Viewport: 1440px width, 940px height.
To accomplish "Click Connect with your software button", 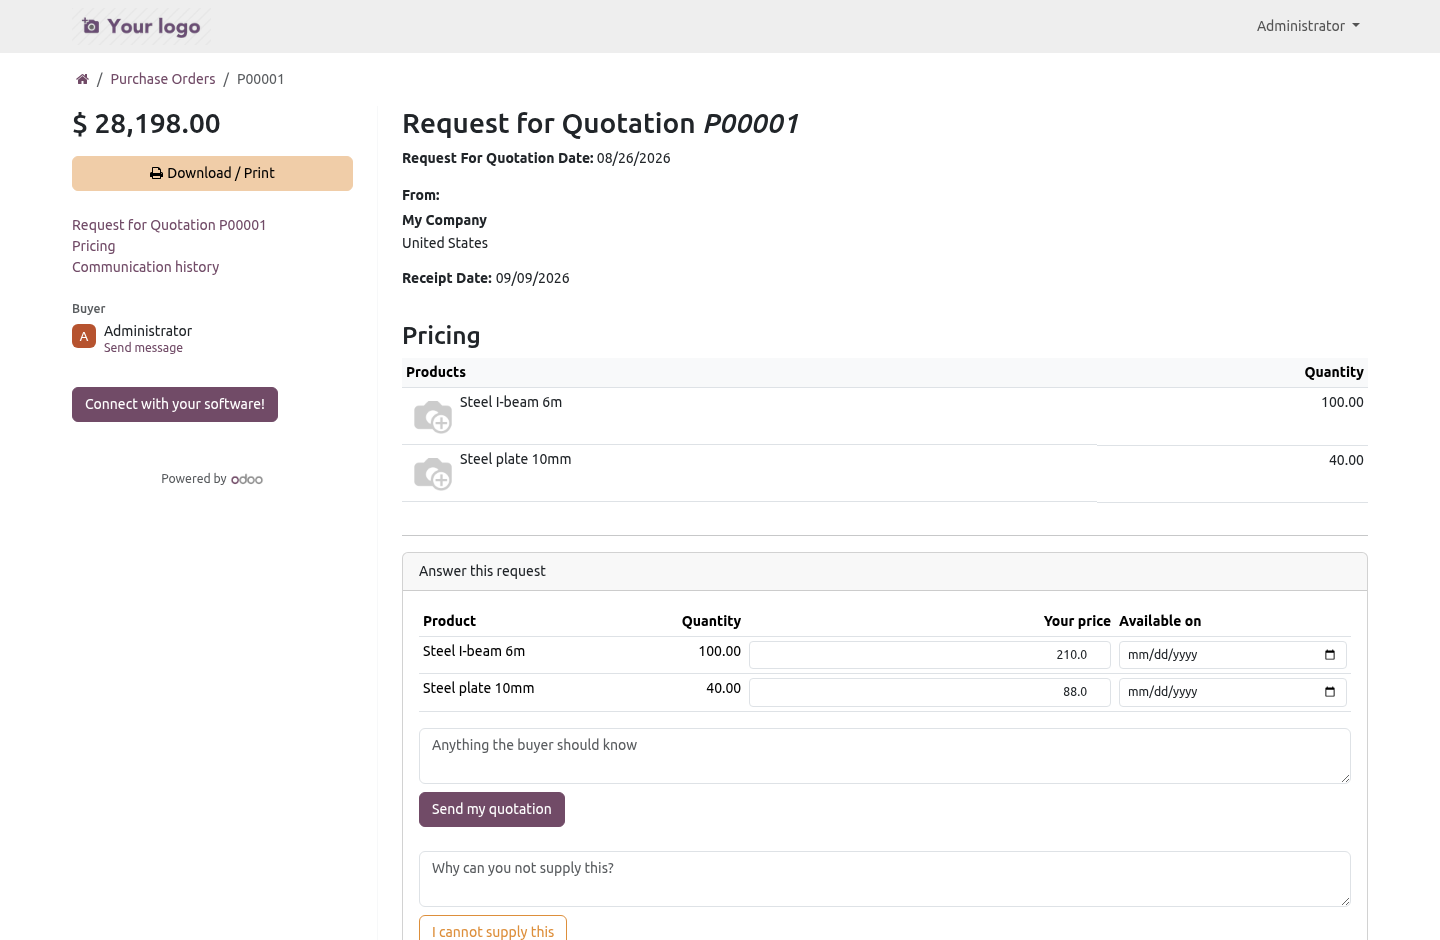I will click(x=175, y=404).
